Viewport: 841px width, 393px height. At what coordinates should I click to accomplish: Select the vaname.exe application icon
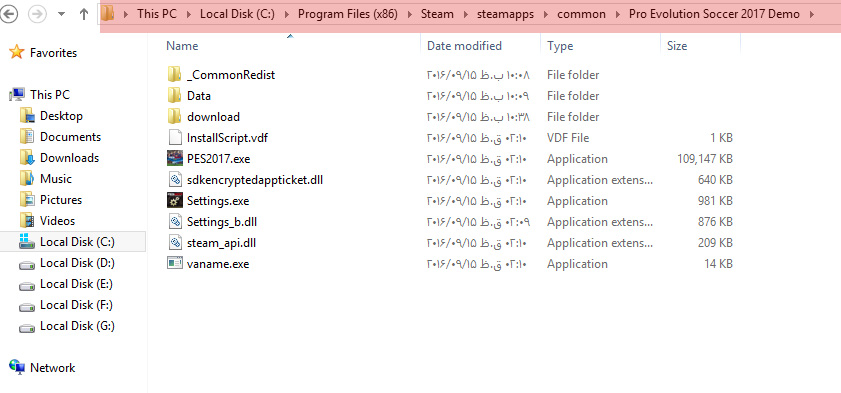175,263
